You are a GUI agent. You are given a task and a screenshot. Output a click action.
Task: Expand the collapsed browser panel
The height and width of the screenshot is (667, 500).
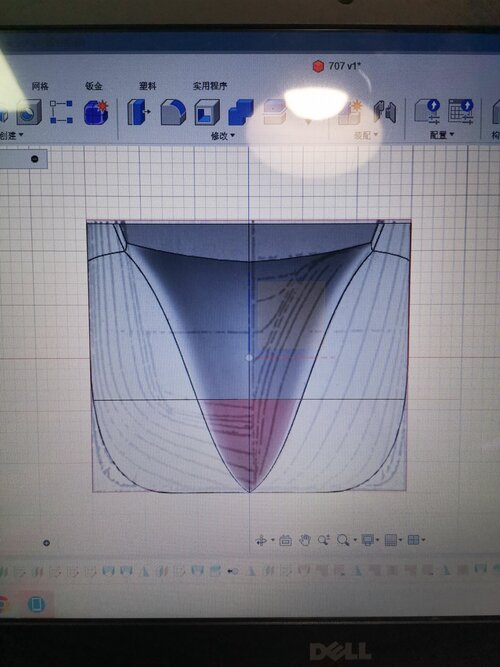coord(35,159)
